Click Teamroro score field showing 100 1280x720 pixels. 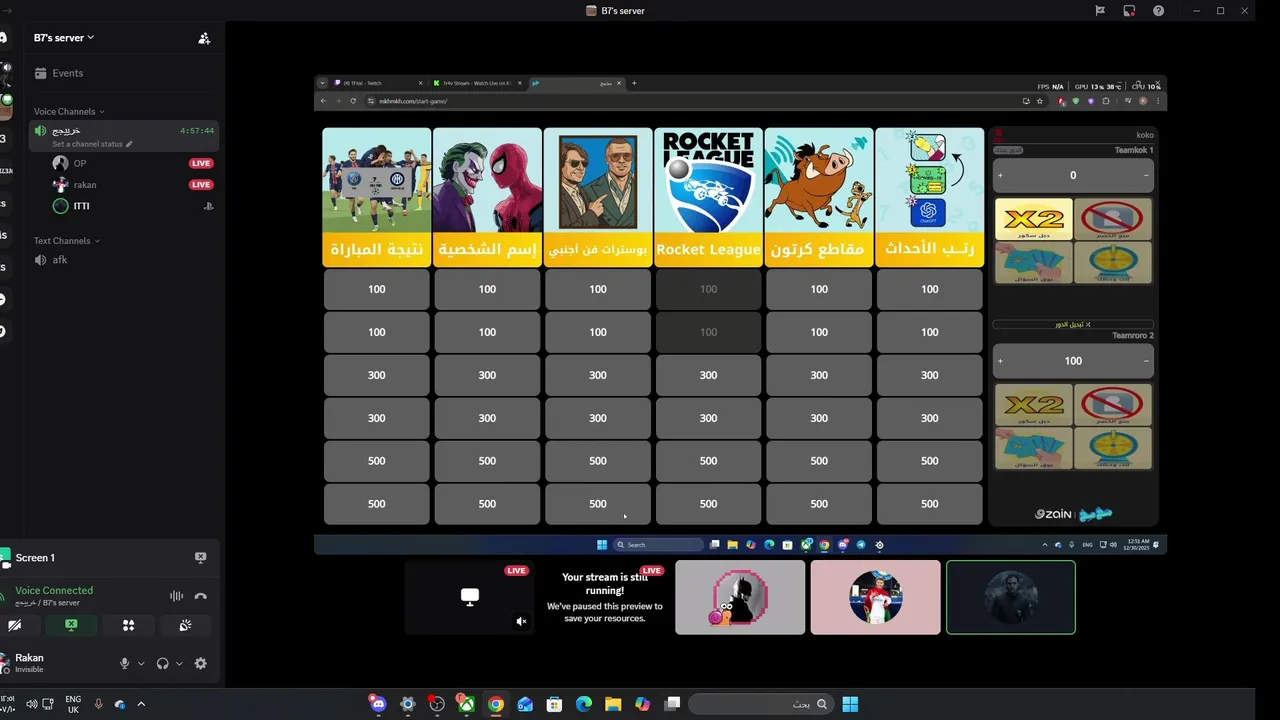pos(1073,361)
